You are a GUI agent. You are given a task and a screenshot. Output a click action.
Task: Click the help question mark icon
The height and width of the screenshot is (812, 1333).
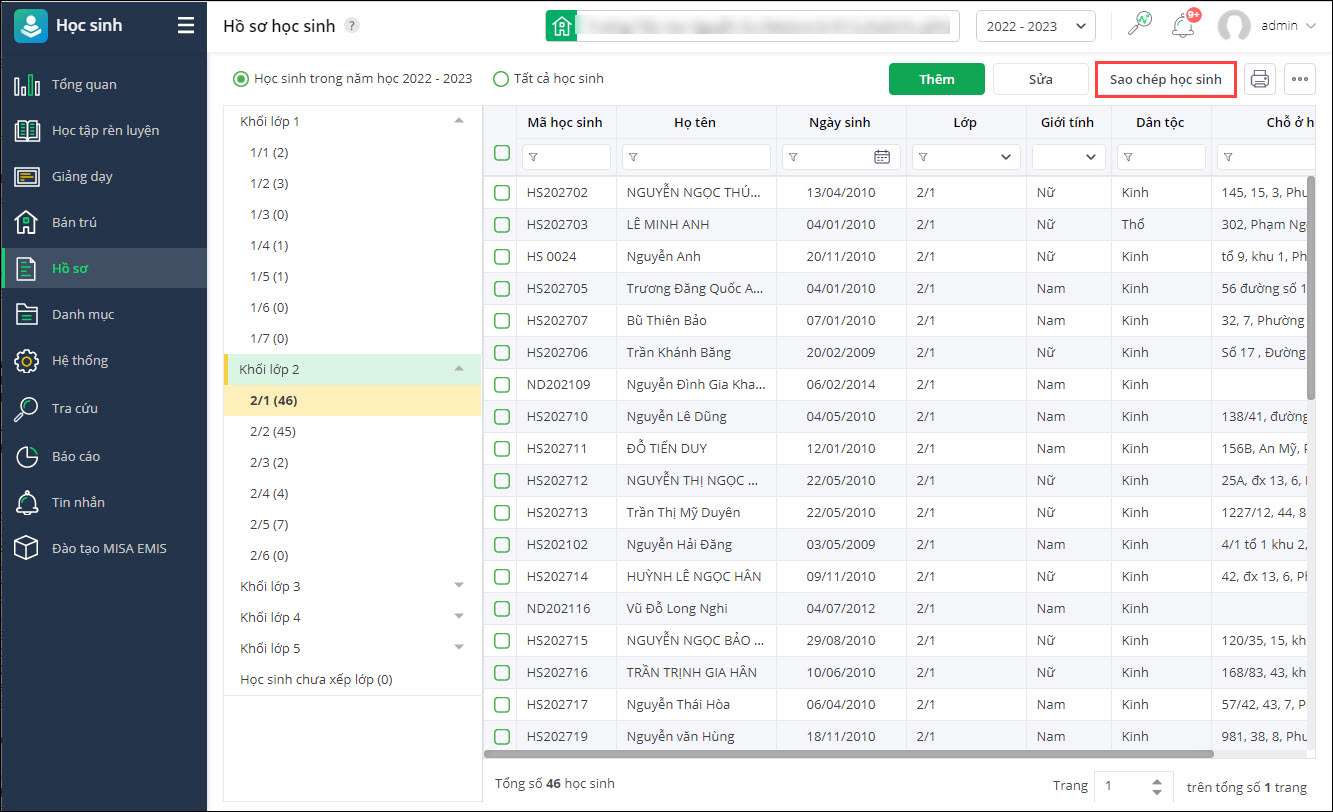[352, 26]
